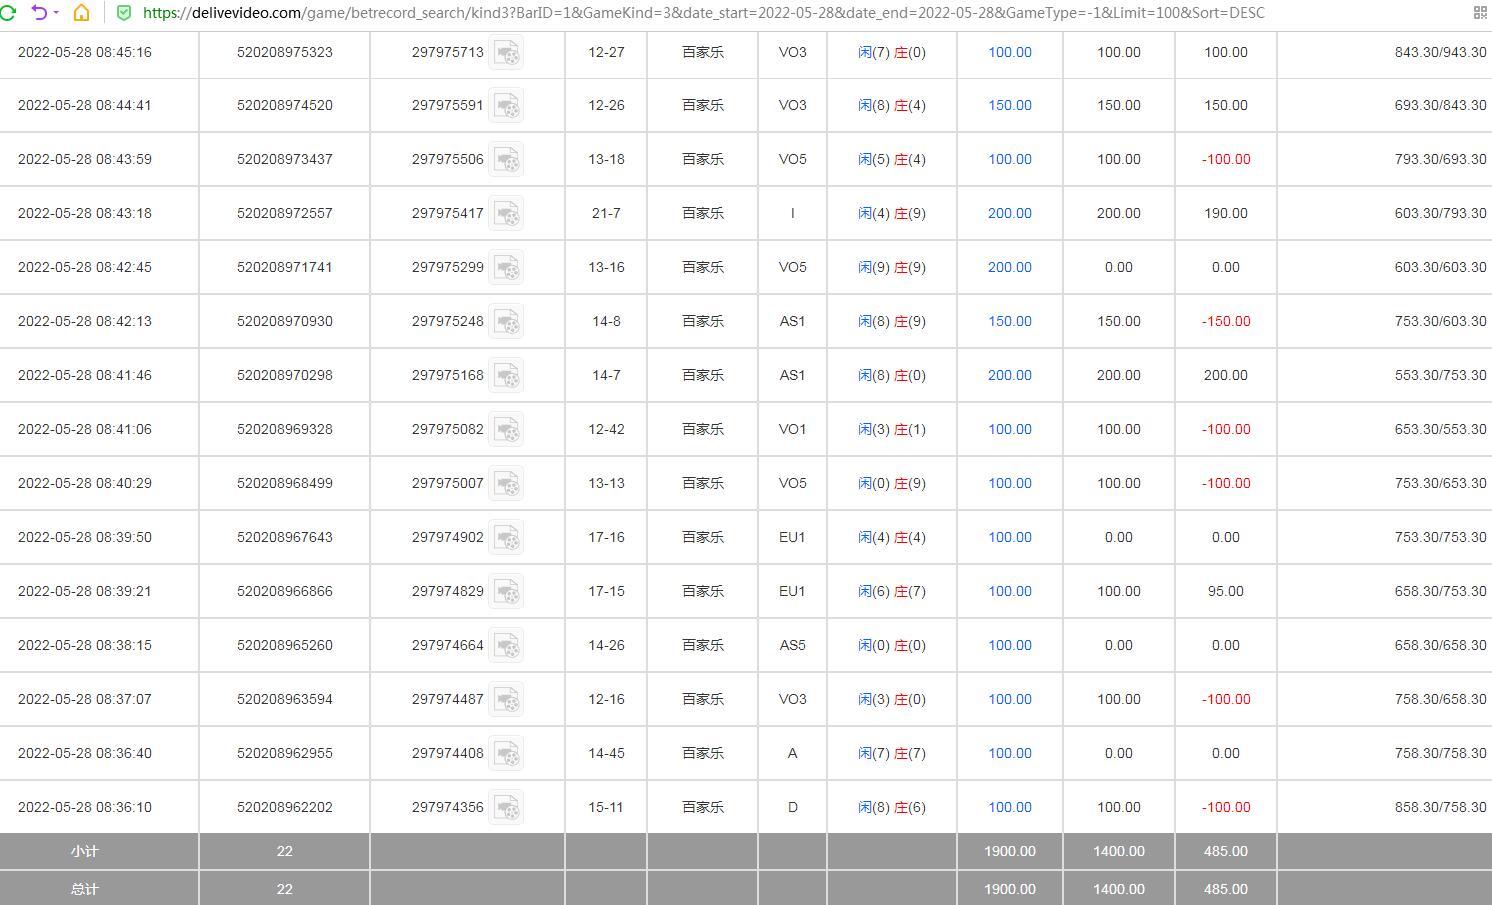Click the undo back arrow icon
Image resolution: width=1492 pixels, height=905 pixels.
coord(39,13)
